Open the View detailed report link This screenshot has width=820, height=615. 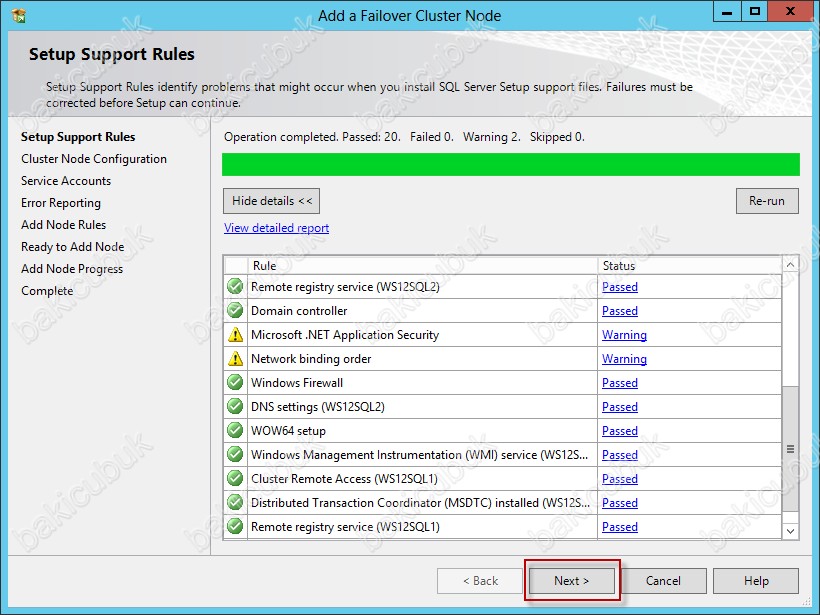pyautogui.click(x=276, y=228)
